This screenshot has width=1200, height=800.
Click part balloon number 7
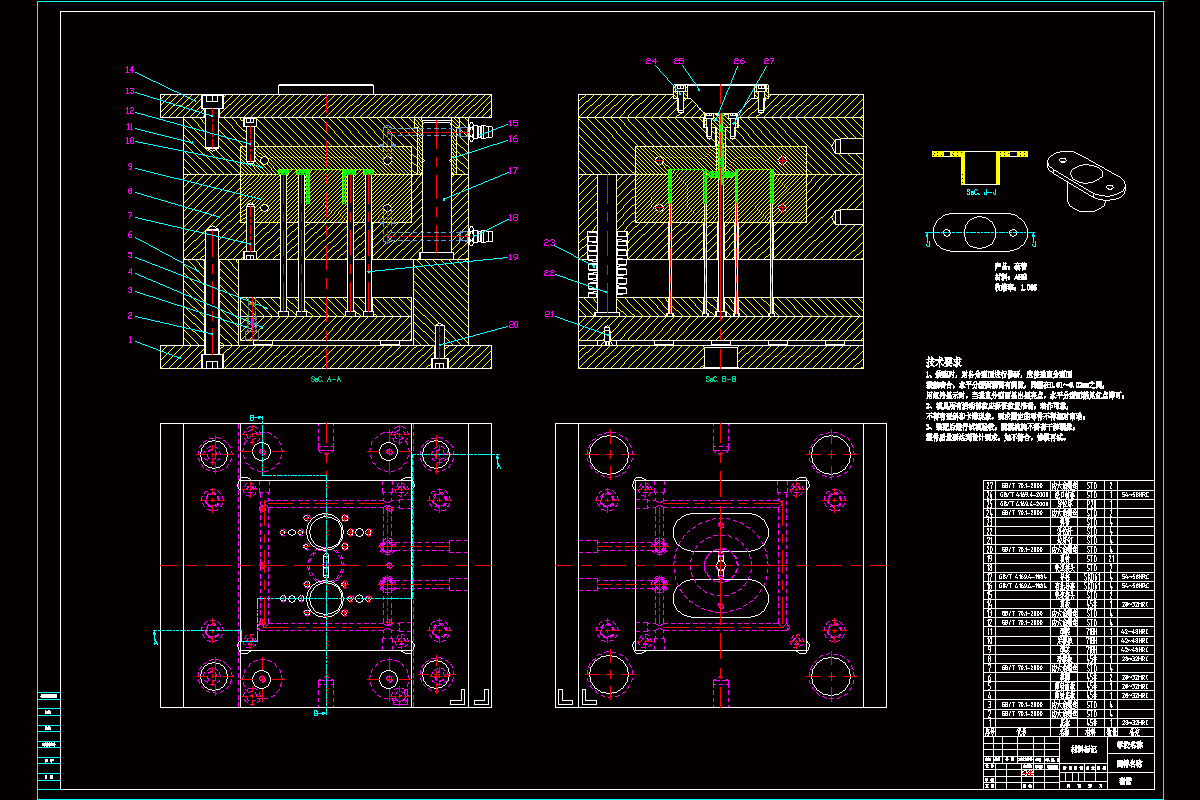click(x=130, y=215)
